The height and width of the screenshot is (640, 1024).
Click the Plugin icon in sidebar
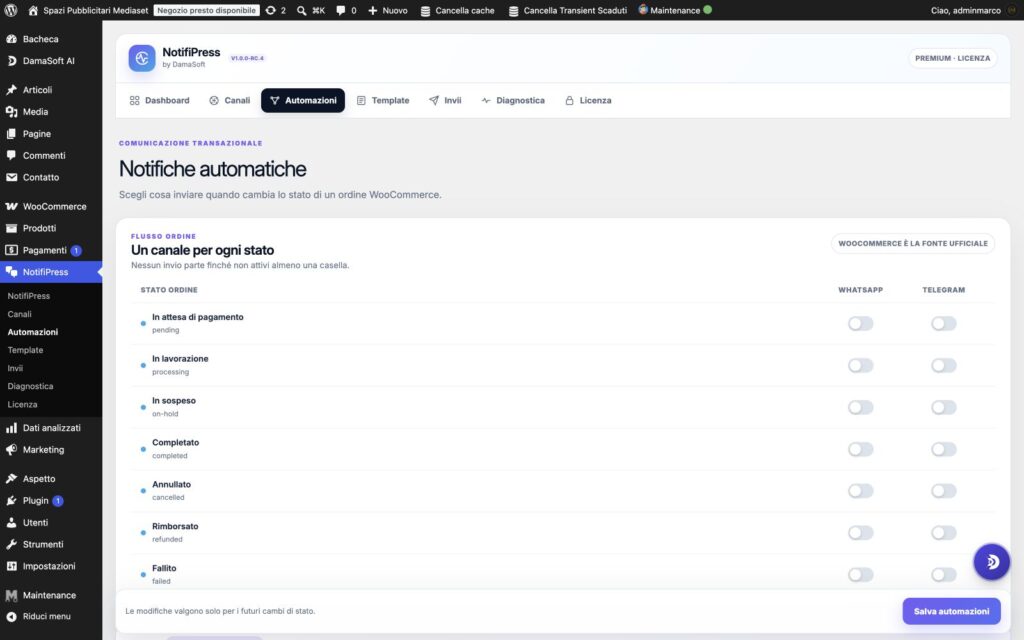(11, 501)
